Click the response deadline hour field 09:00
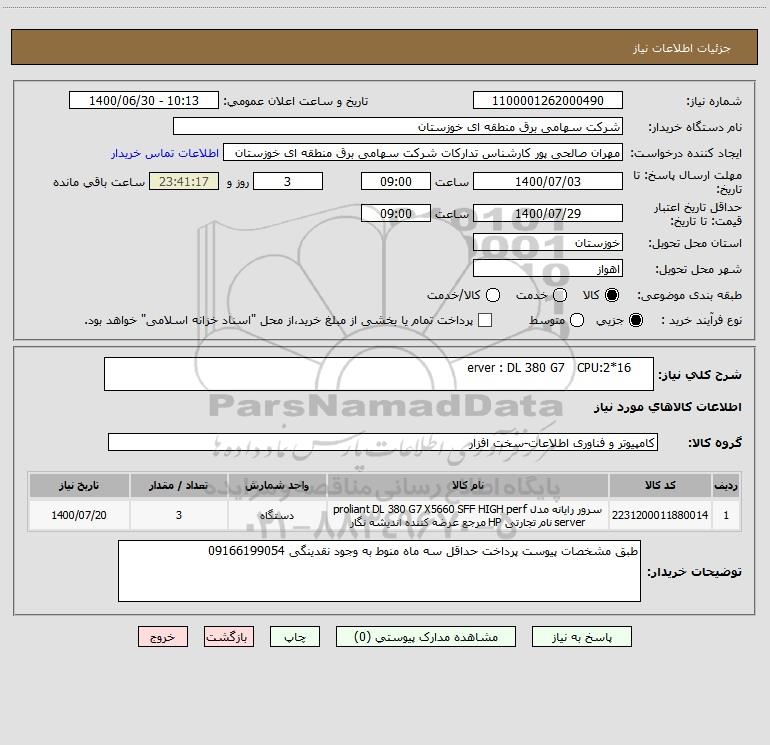Image resolution: width=770 pixels, height=745 pixels. 396,181
